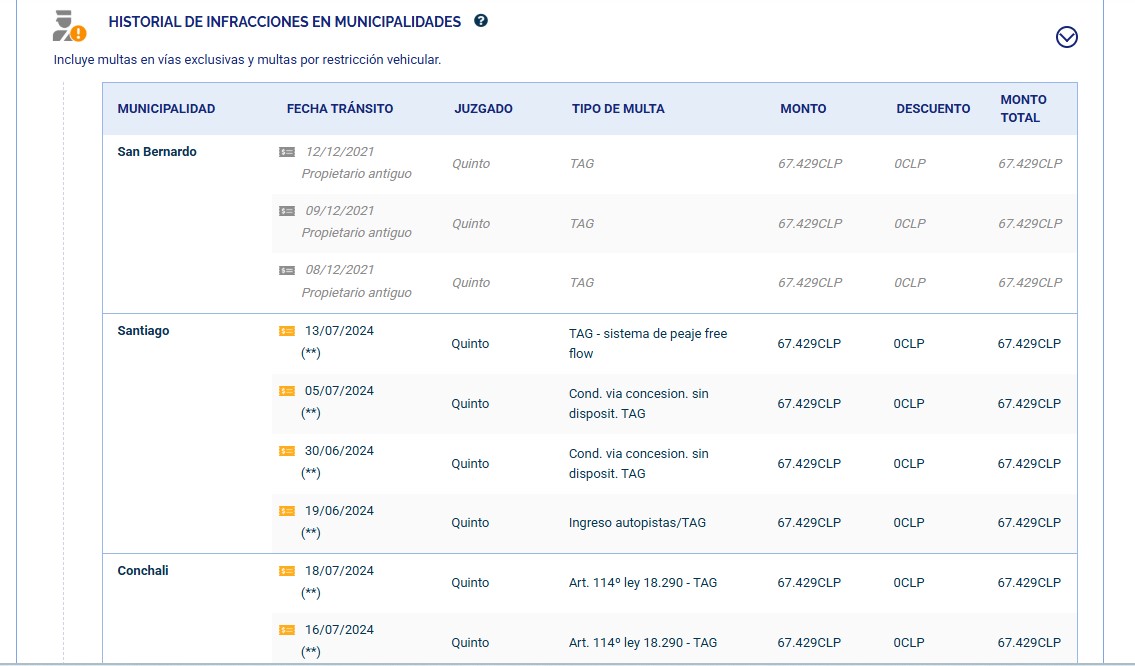Click the section title Historial de Infracciones en Municipalidades
Image resolution: width=1135 pixels, height=666 pixels.
tap(284, 22)
